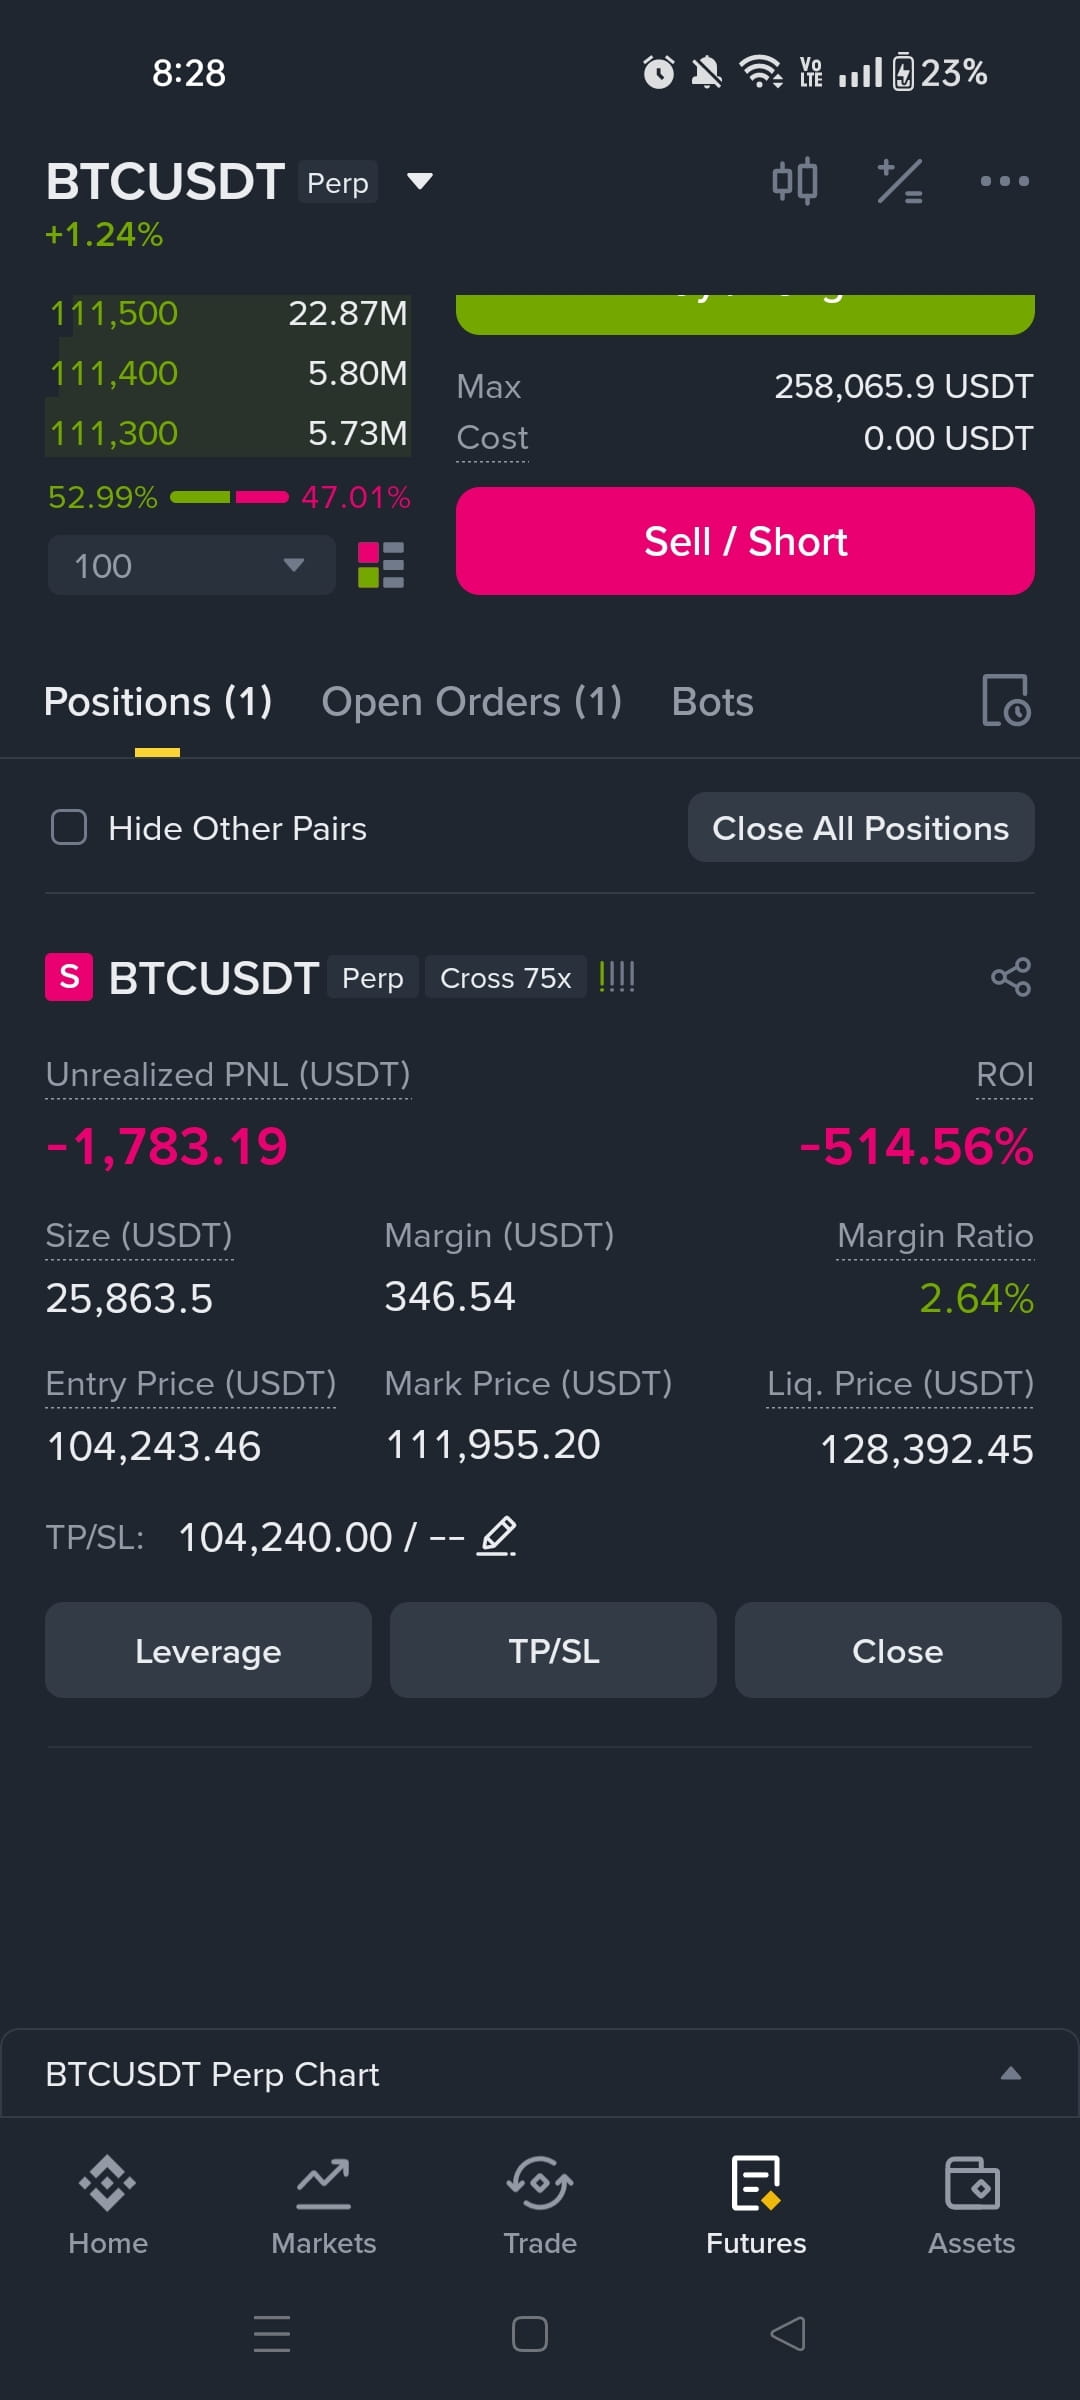Switch to the Open Orders (1) tab

471,701
